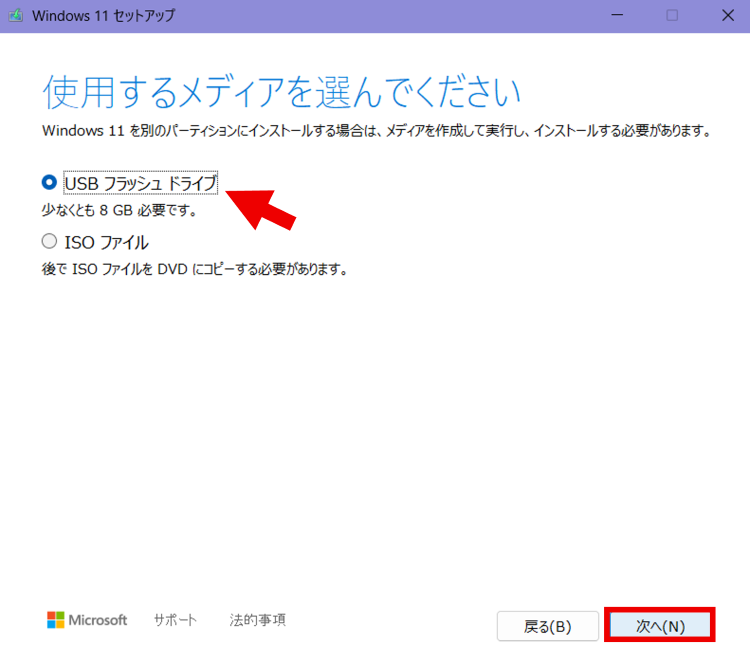
Task: Click the 戻る(B) button
Action: [x=548, y=626]
